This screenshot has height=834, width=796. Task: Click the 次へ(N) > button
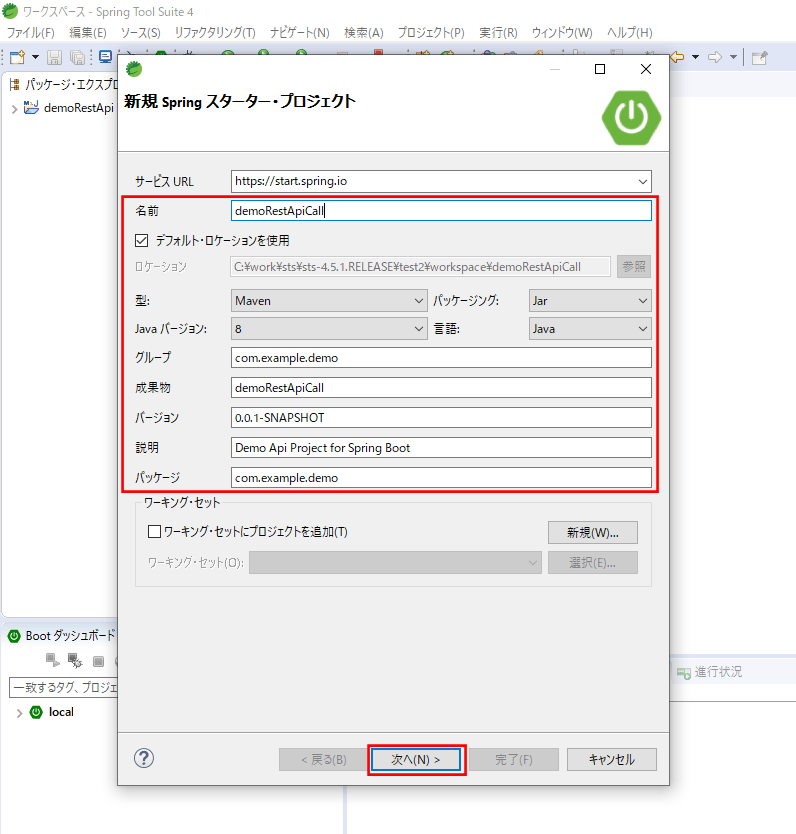click(416, 760)
